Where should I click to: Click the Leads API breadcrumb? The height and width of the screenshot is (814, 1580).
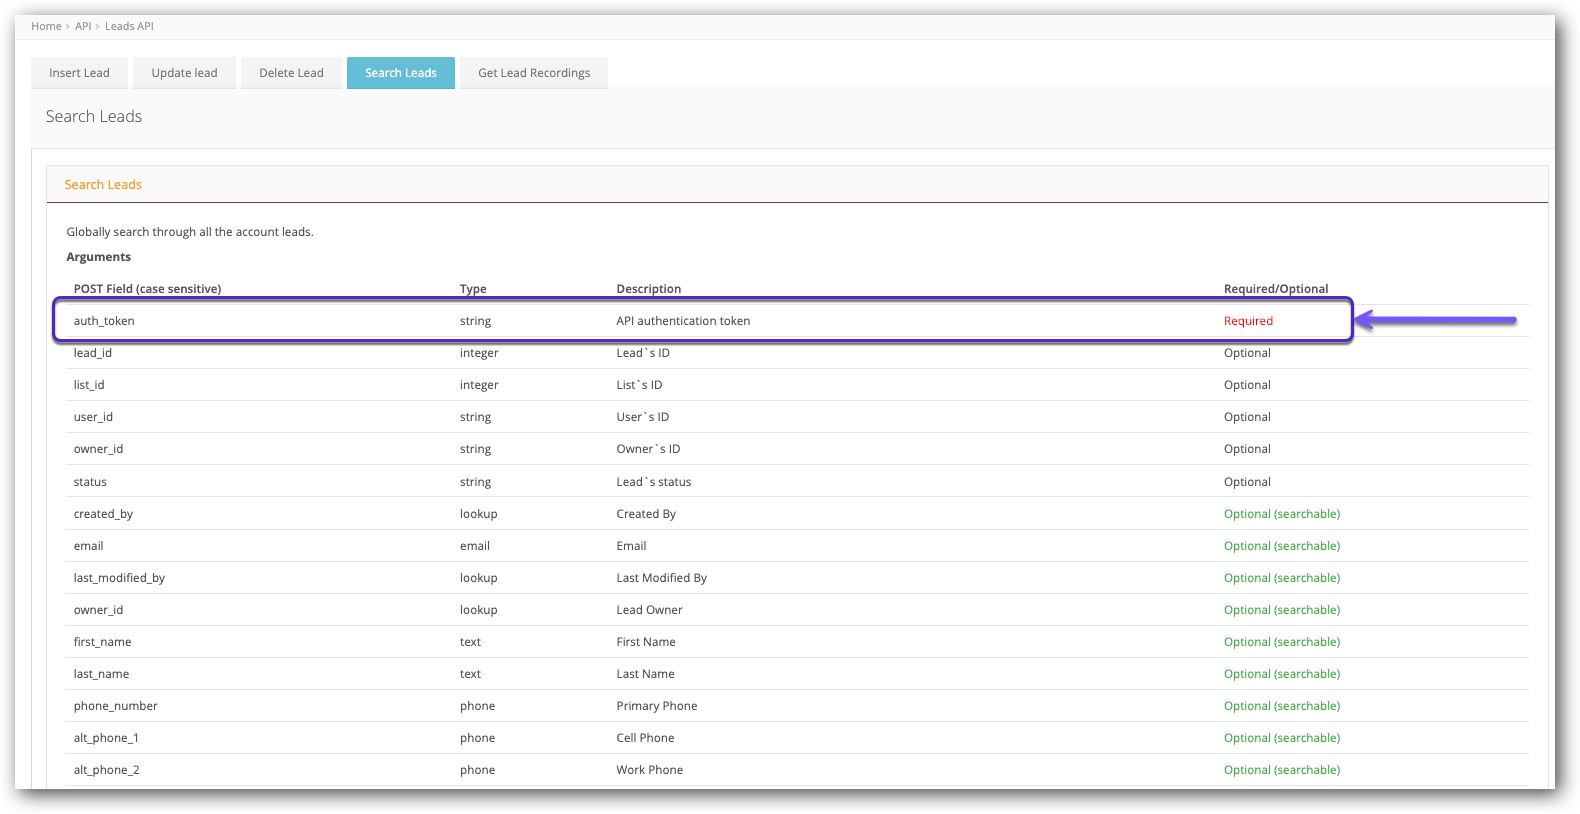(x=129, y=26)
